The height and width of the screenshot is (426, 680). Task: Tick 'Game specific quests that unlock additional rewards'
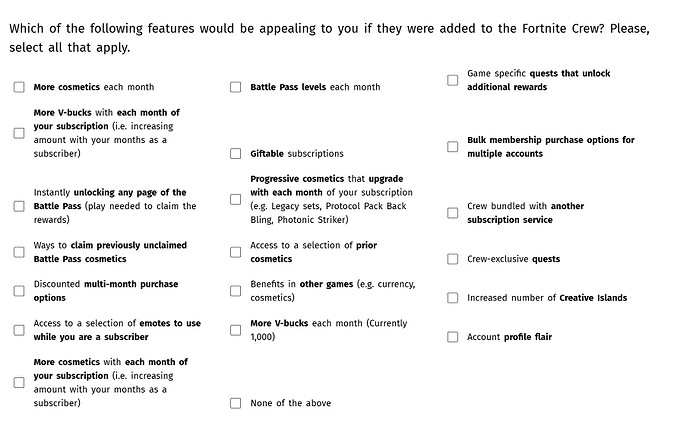(x=452, y=80)
